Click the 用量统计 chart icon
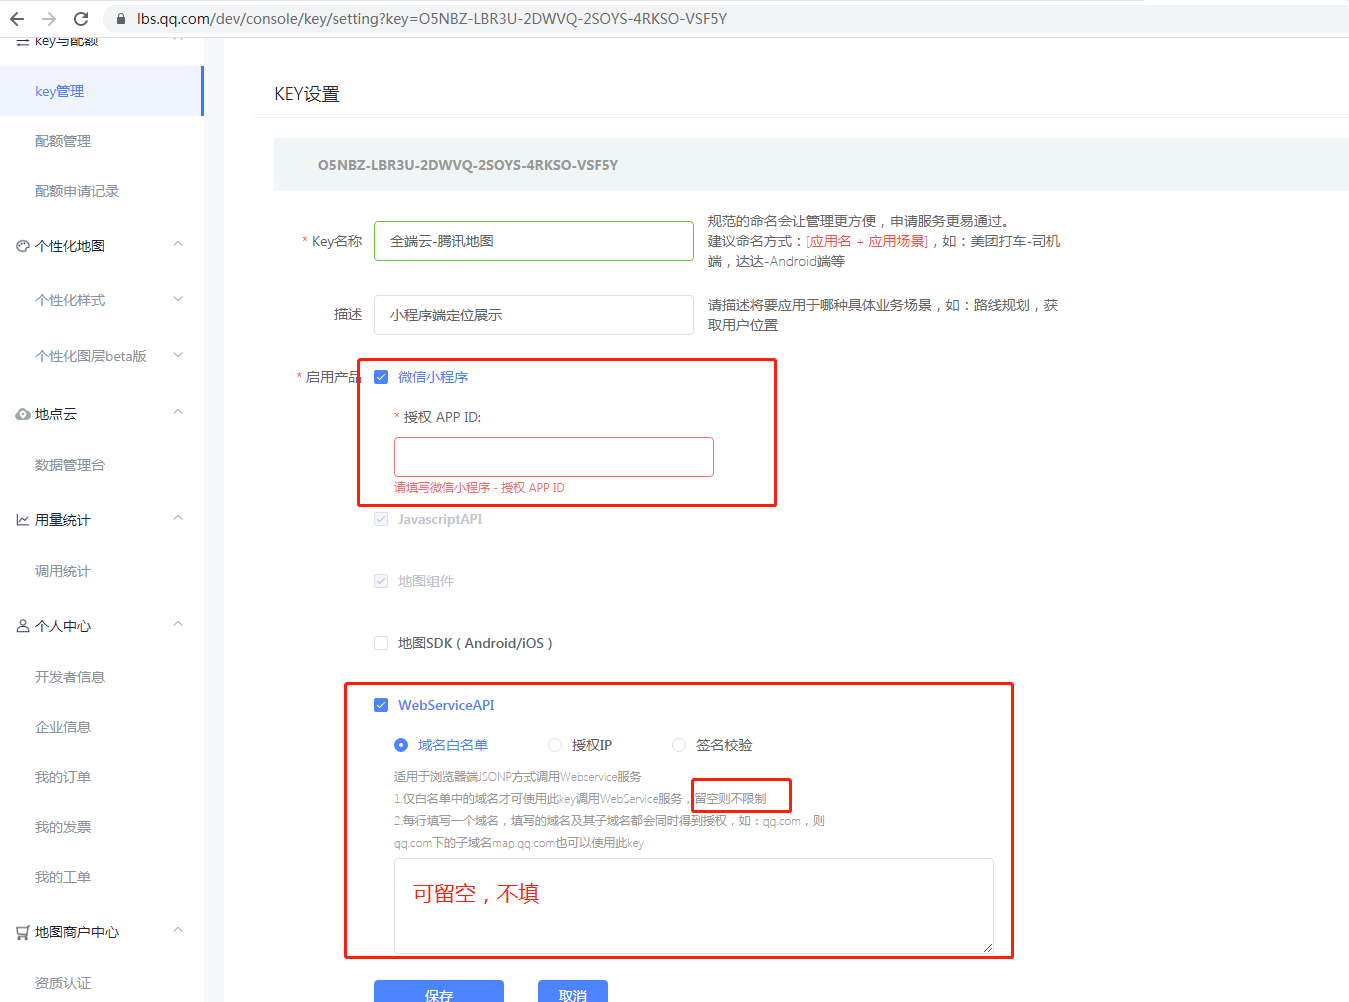 point(23,520)
